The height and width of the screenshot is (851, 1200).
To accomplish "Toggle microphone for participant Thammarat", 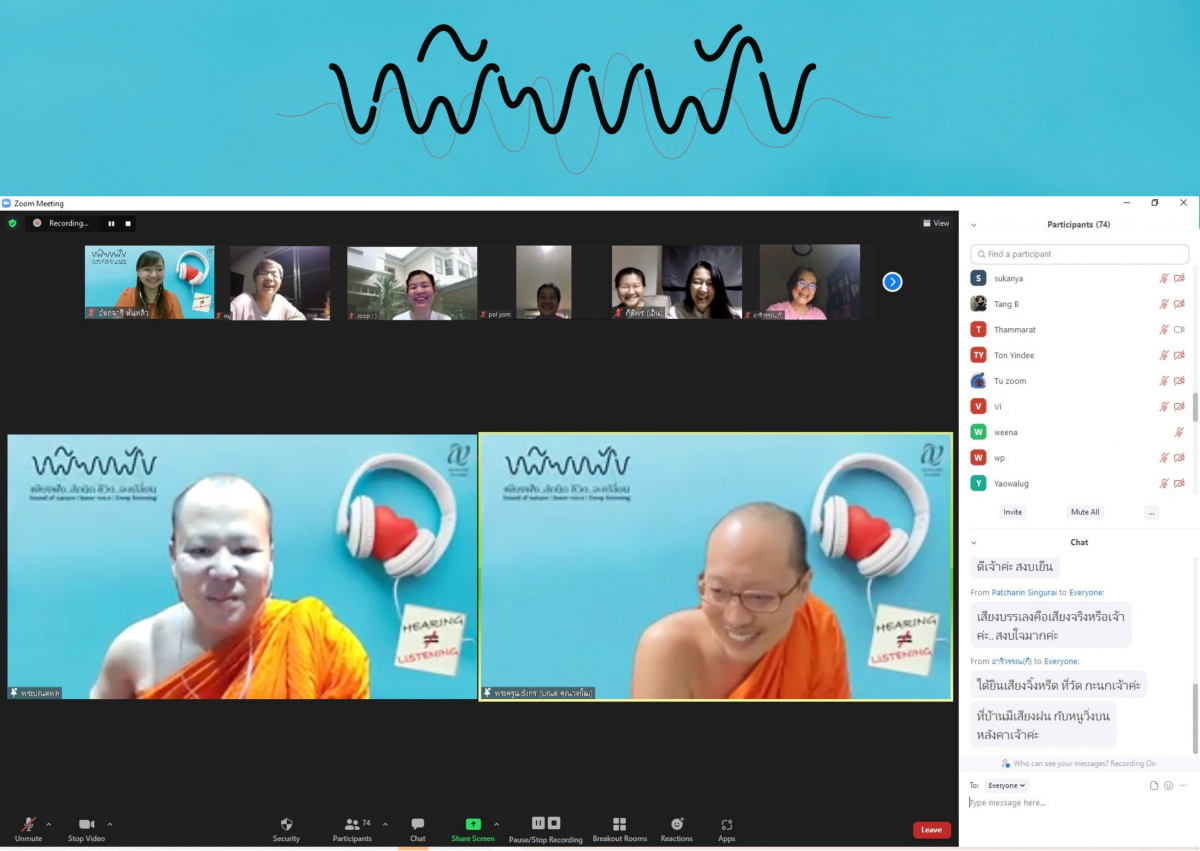I will [x=1163, y=330].
